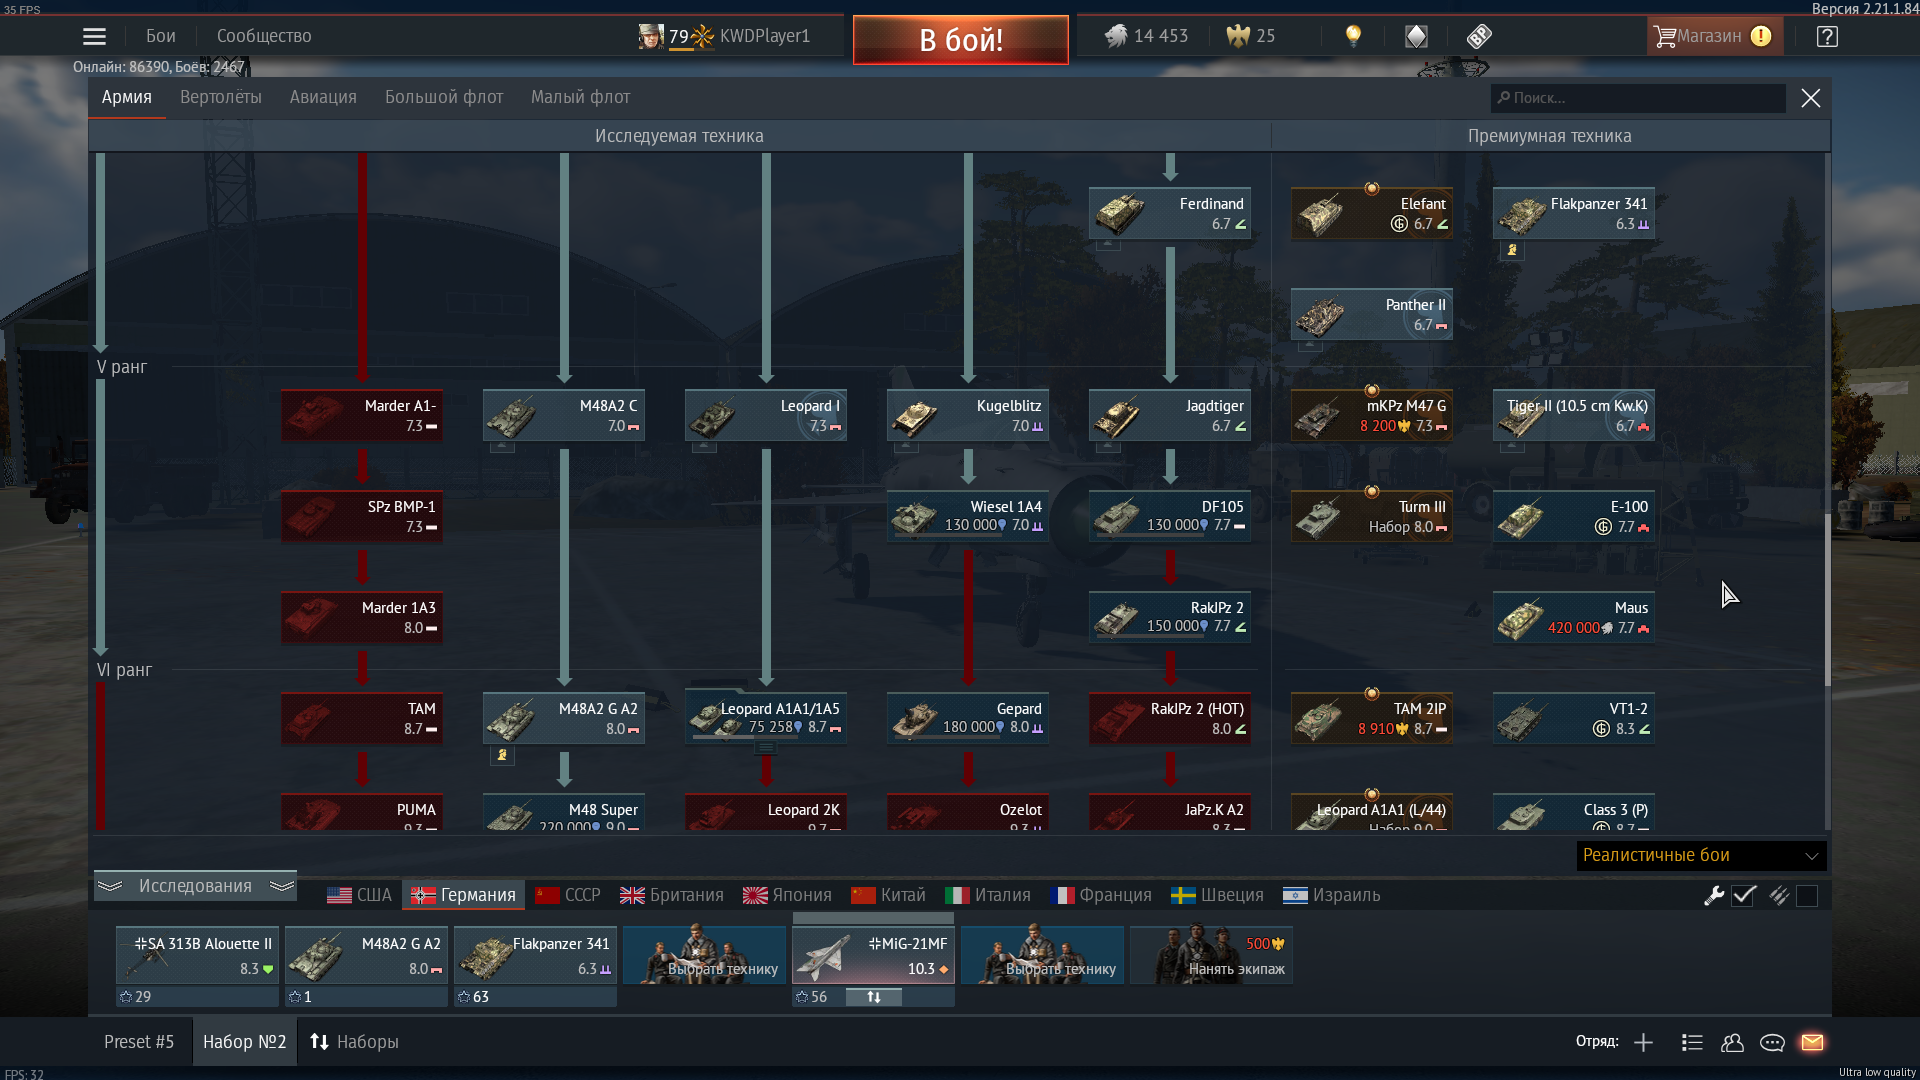
Task: Open the Магазин shop button
Action: [1713, 36]
